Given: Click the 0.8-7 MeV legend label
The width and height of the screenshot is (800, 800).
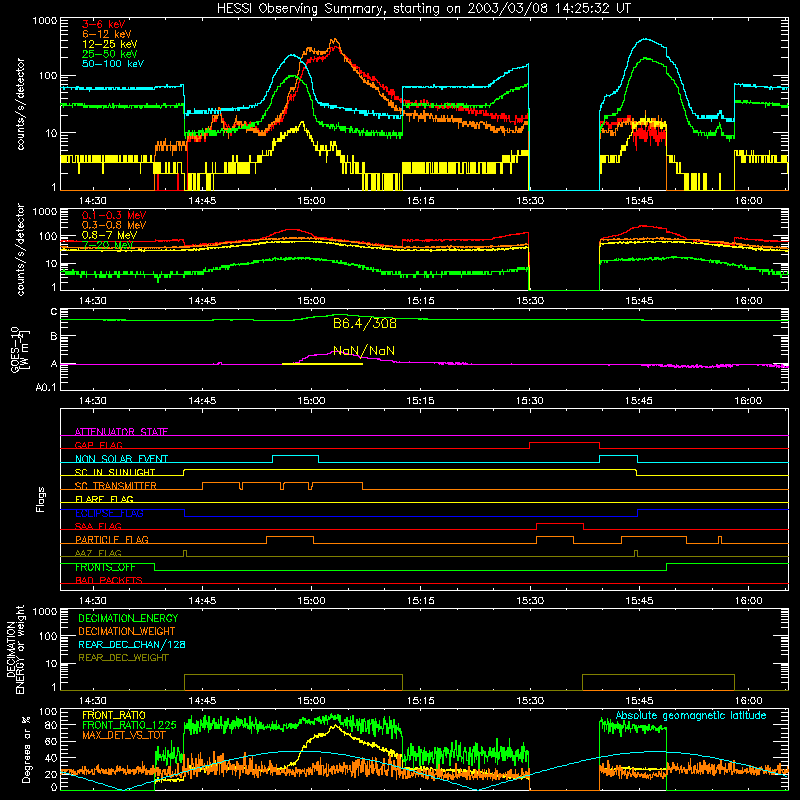Looking at the screenshot, I should 110,235.
